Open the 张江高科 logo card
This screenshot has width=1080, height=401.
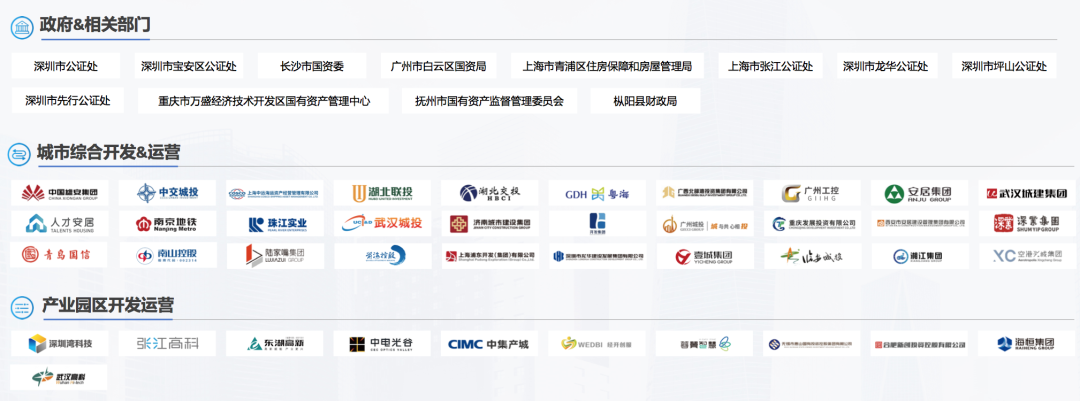(x=167, y=343)
